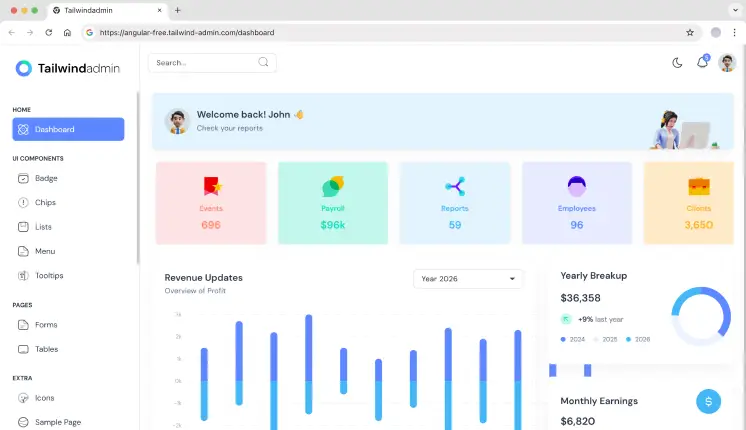Click the Payroll chat bubbles icon
Viewport: 746px width, 430px height.
click(x=333, y=186)
